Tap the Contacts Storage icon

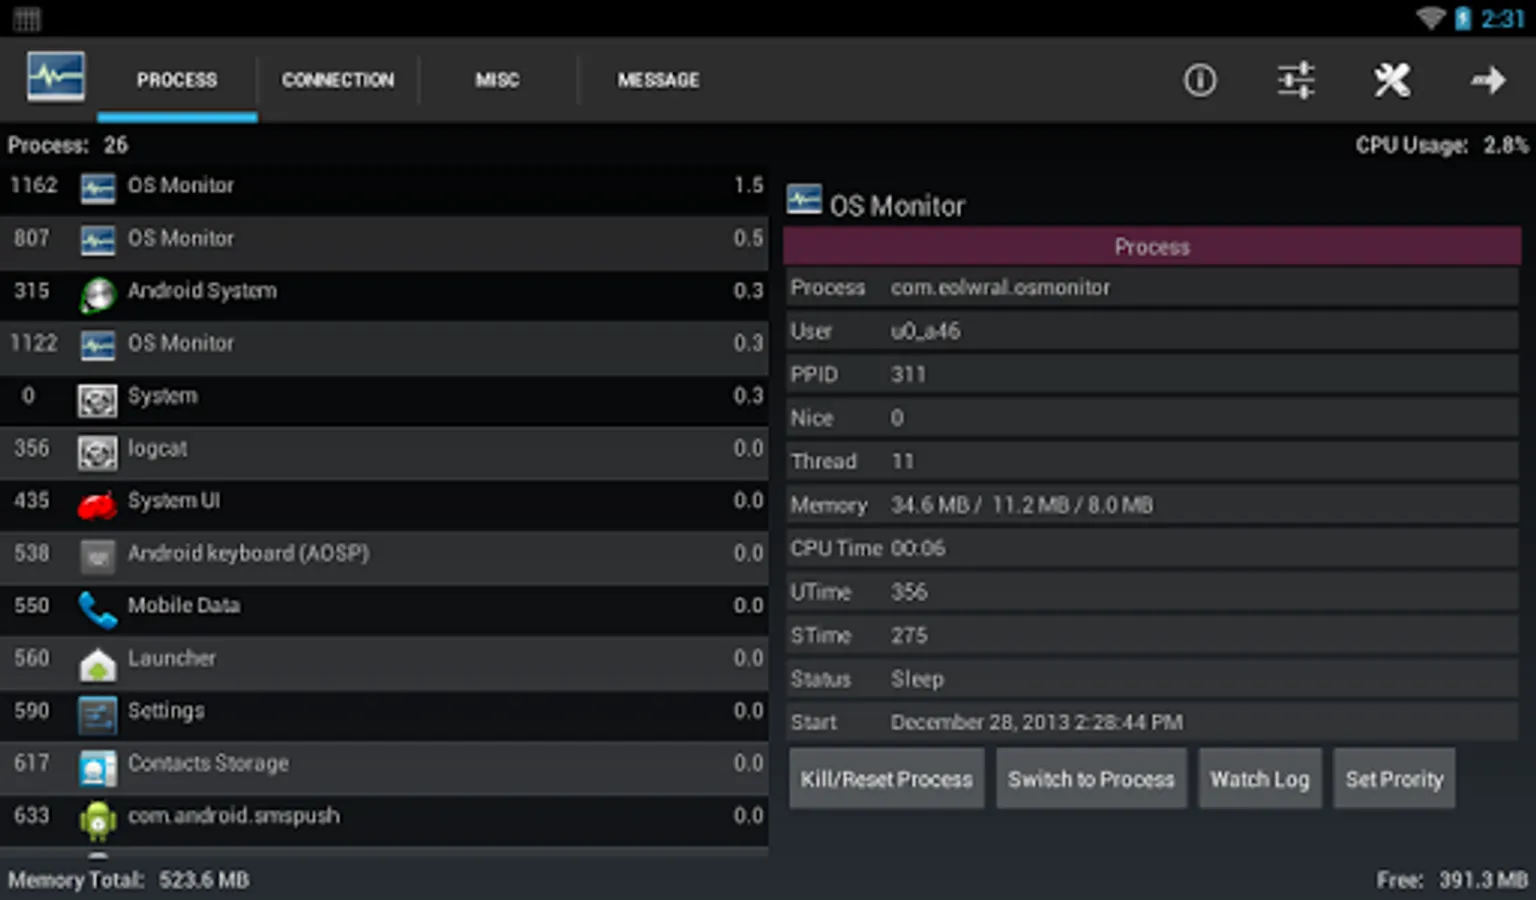tap(98, 767)
